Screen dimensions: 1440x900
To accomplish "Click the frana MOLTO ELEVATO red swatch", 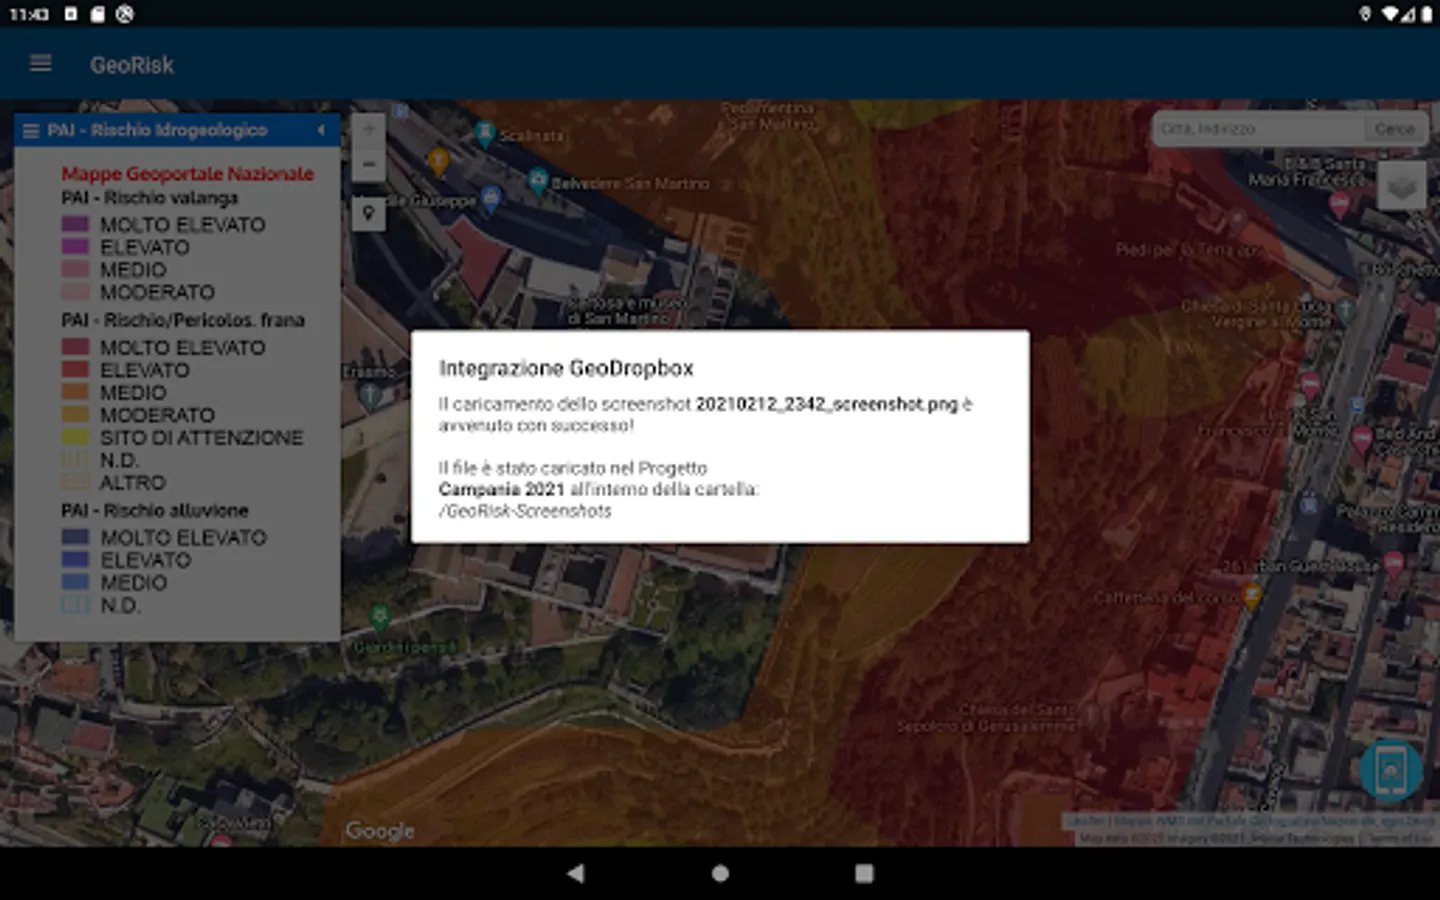I will point(76,347).
